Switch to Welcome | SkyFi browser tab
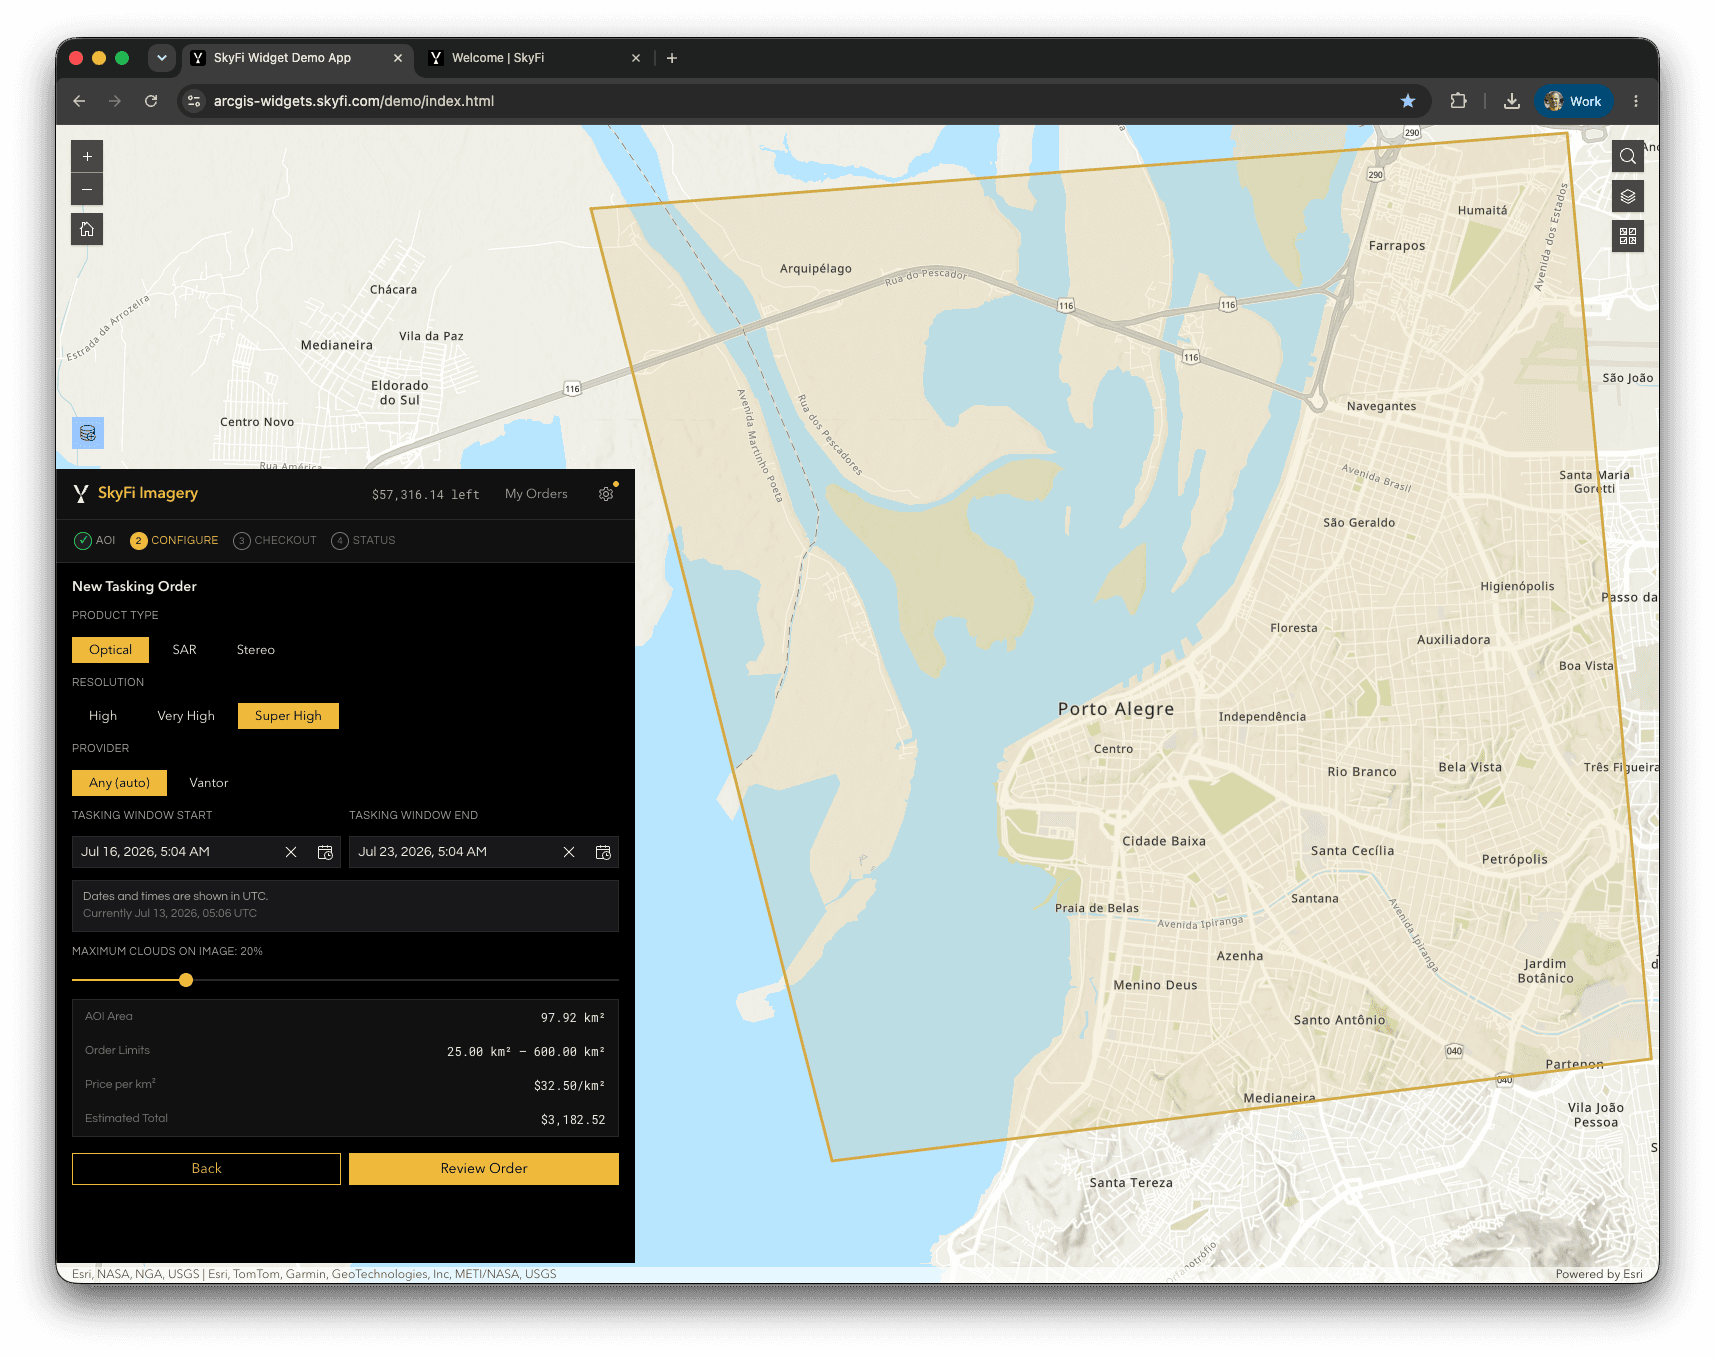This screenshot has height=1357, width=1715. [x=534, y=58]
